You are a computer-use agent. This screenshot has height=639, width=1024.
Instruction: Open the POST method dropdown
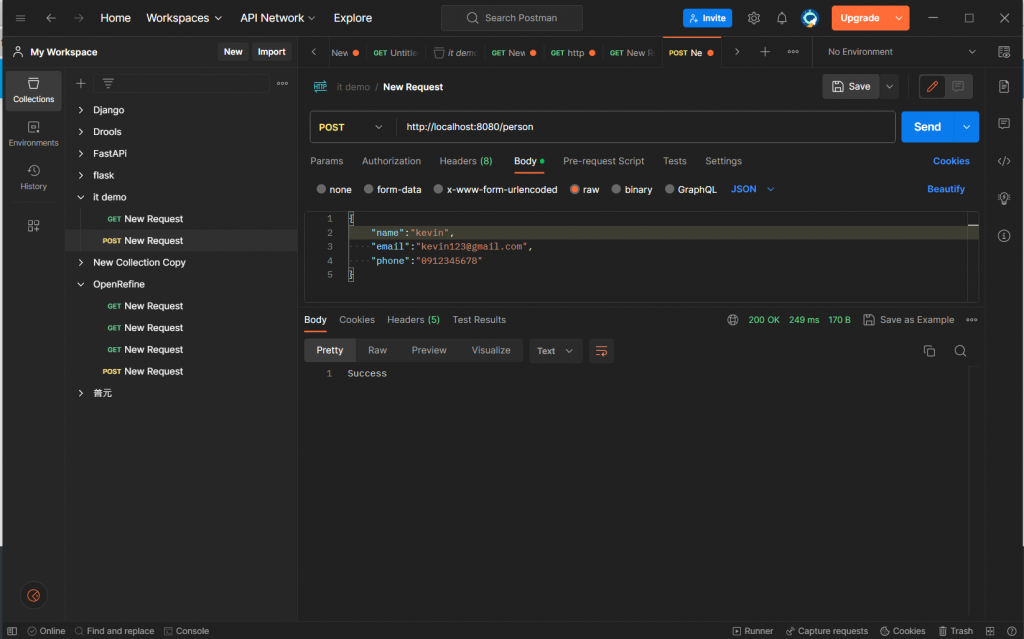(x=351, y=127)
